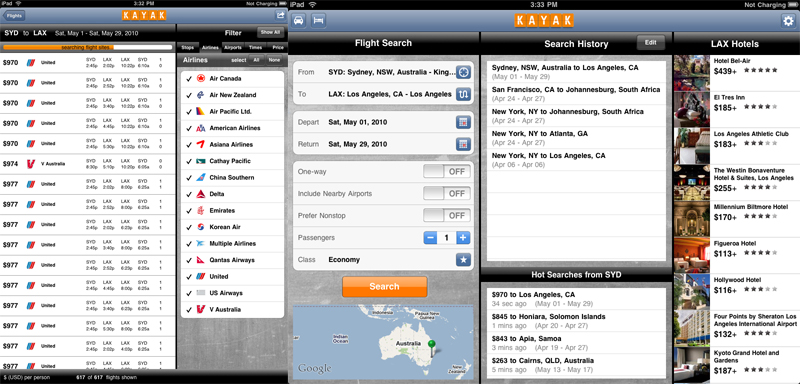The width and height of the screenshot is (800, 384).
Task: Click the searching flight sites progress bar
Action: pos(87,47)
